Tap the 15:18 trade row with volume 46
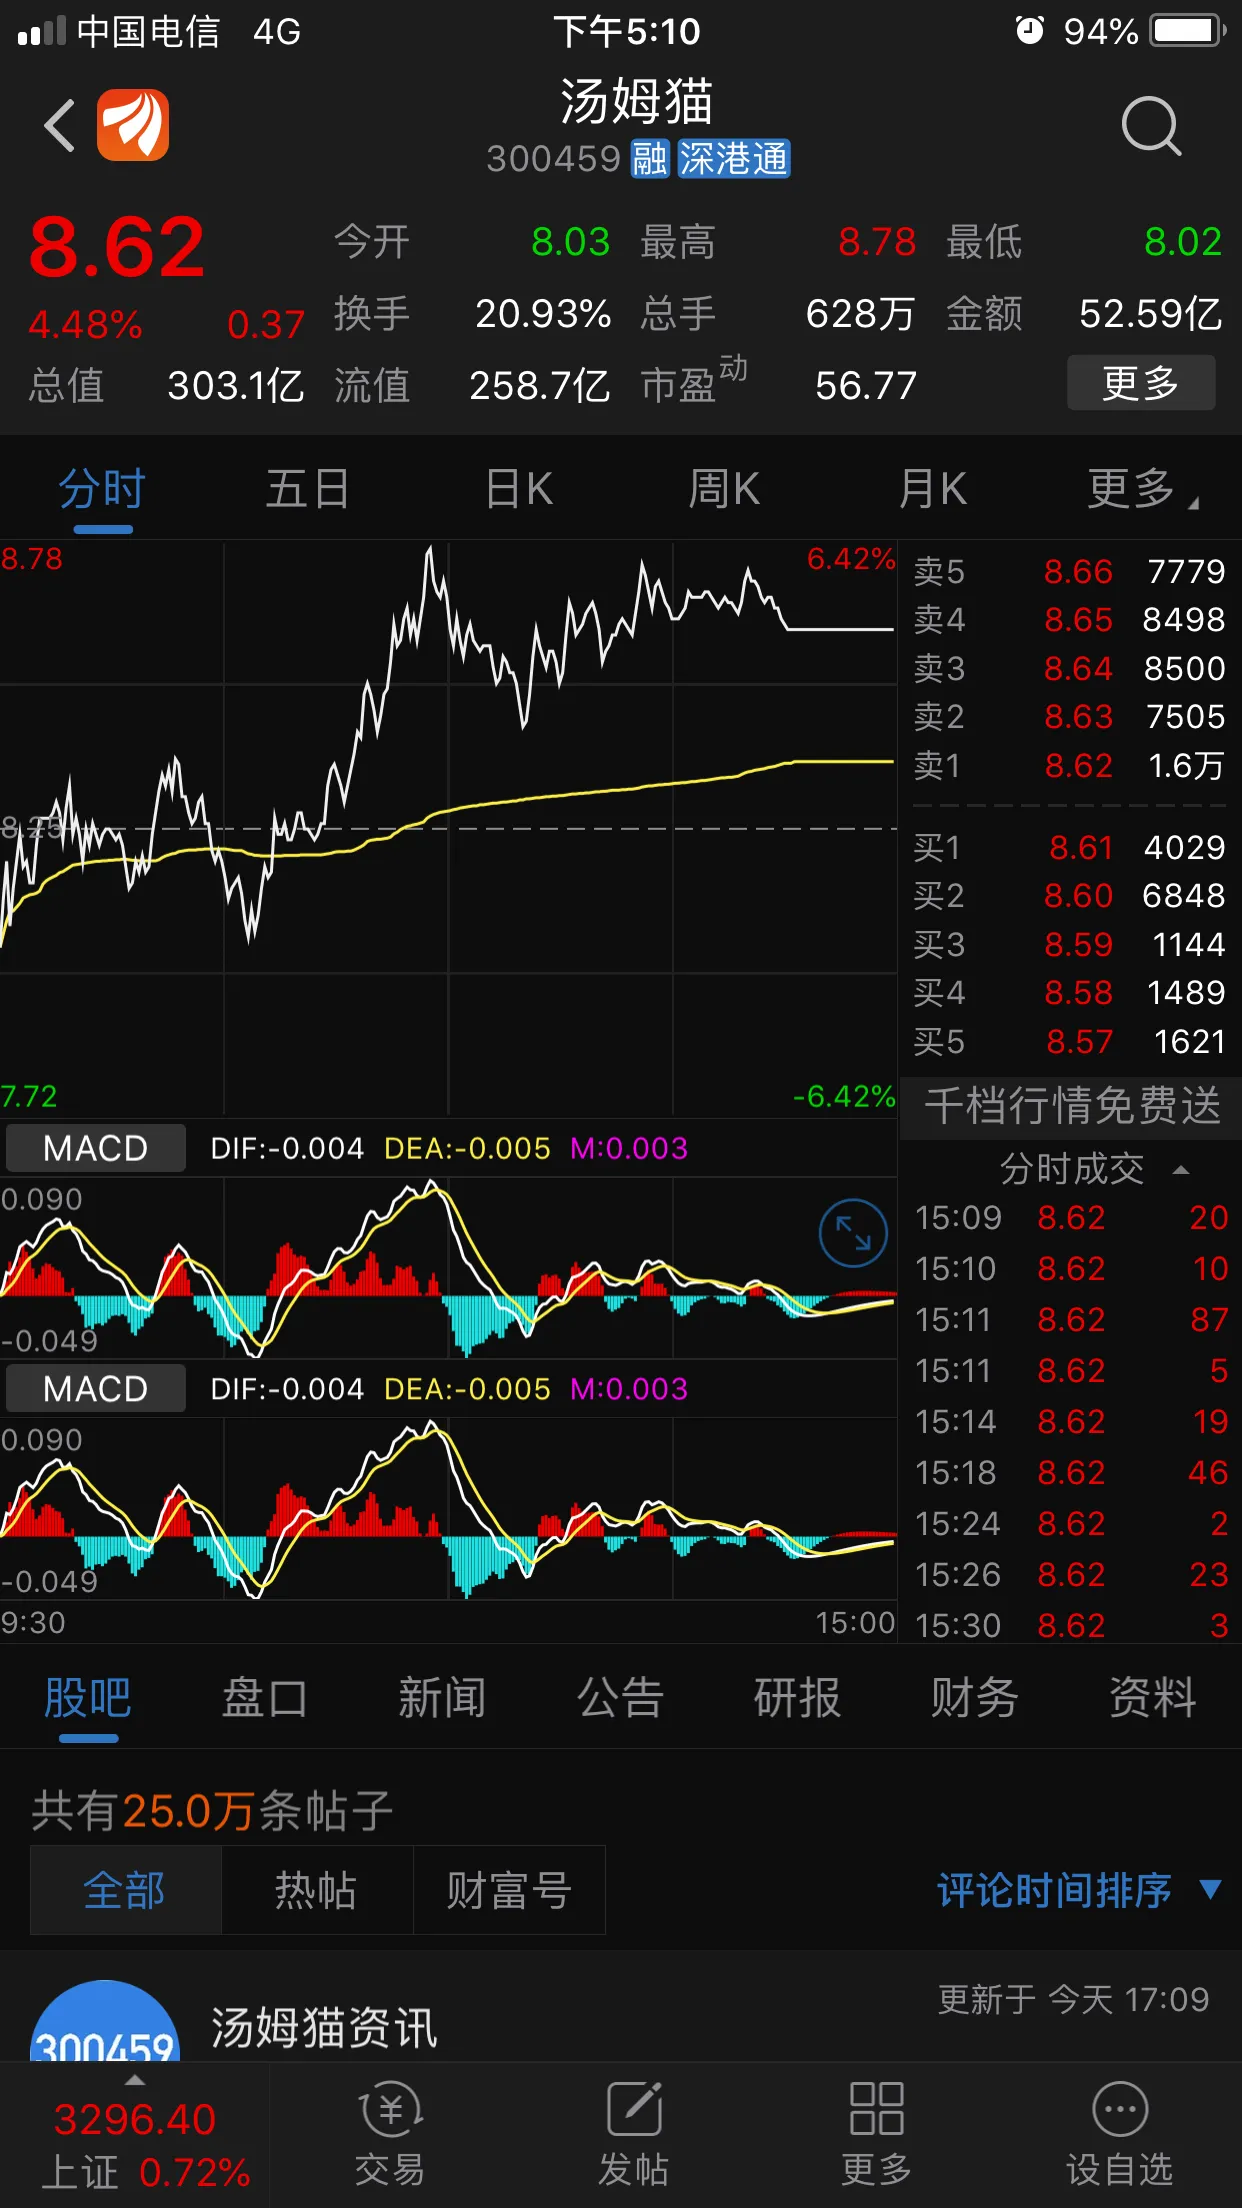 coord(1071,1472)
